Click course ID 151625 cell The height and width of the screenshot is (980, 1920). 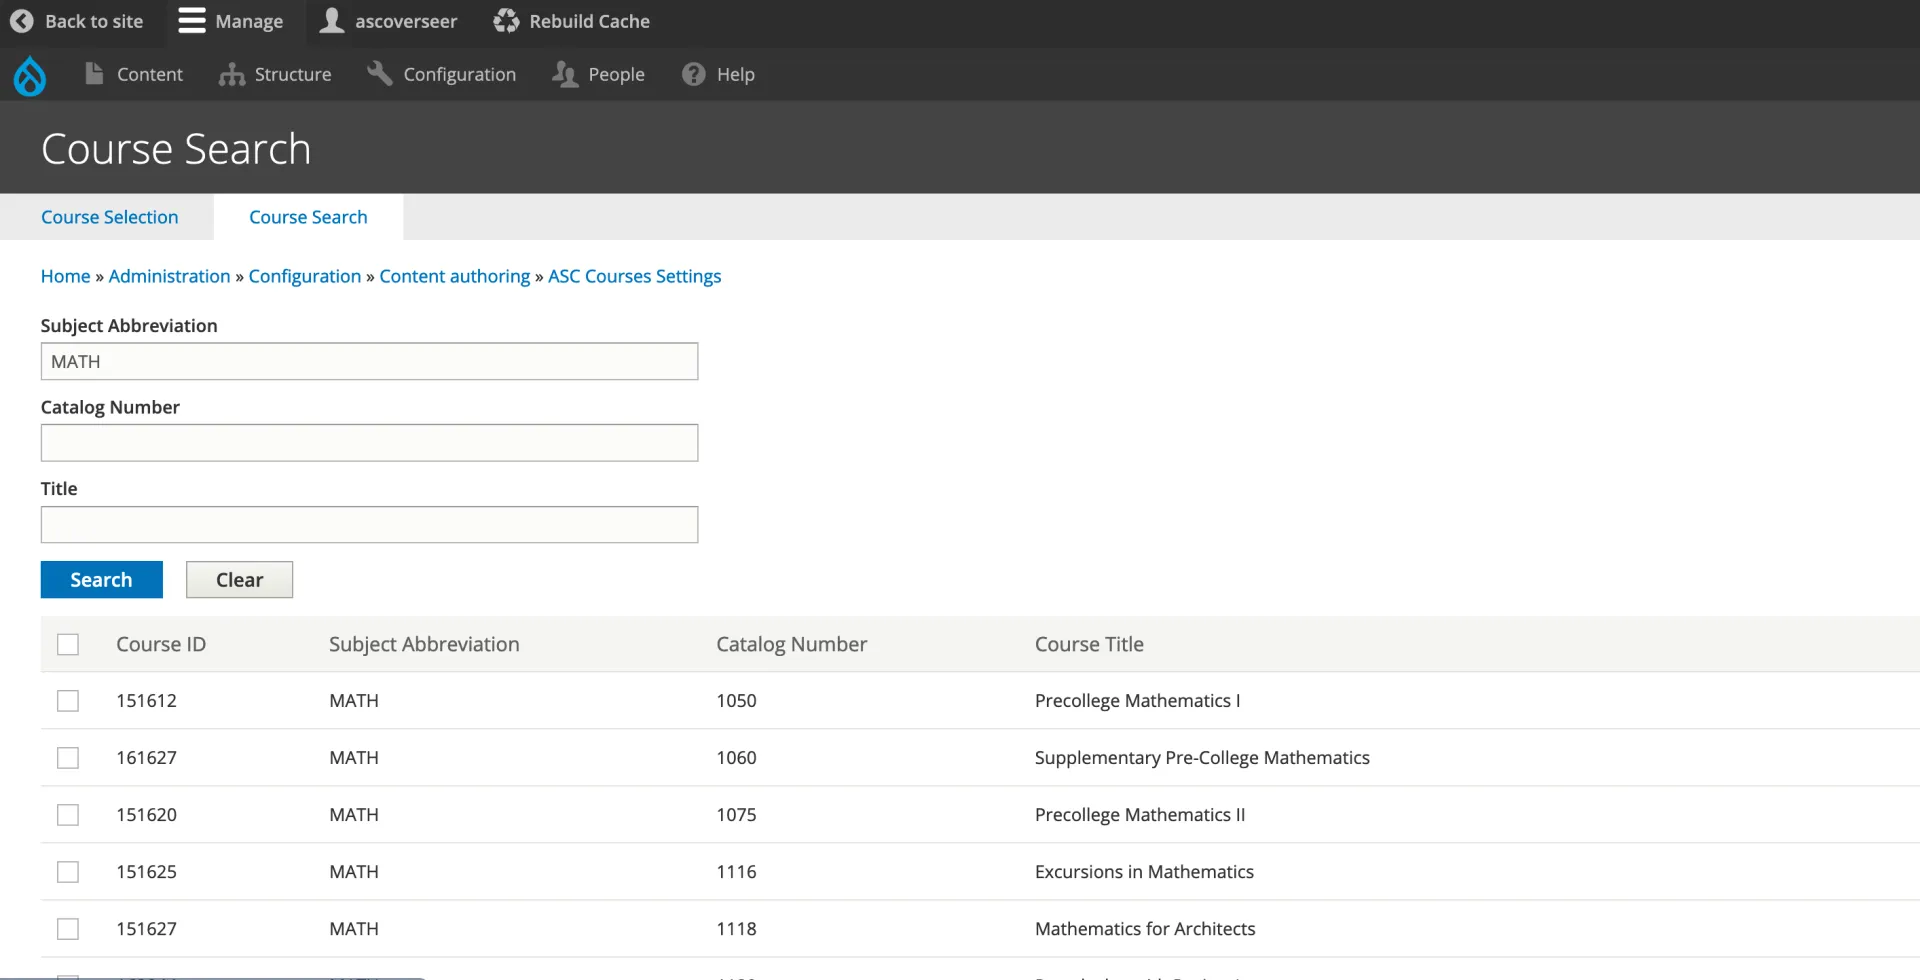pyautogui.click(x=146, y=872)
